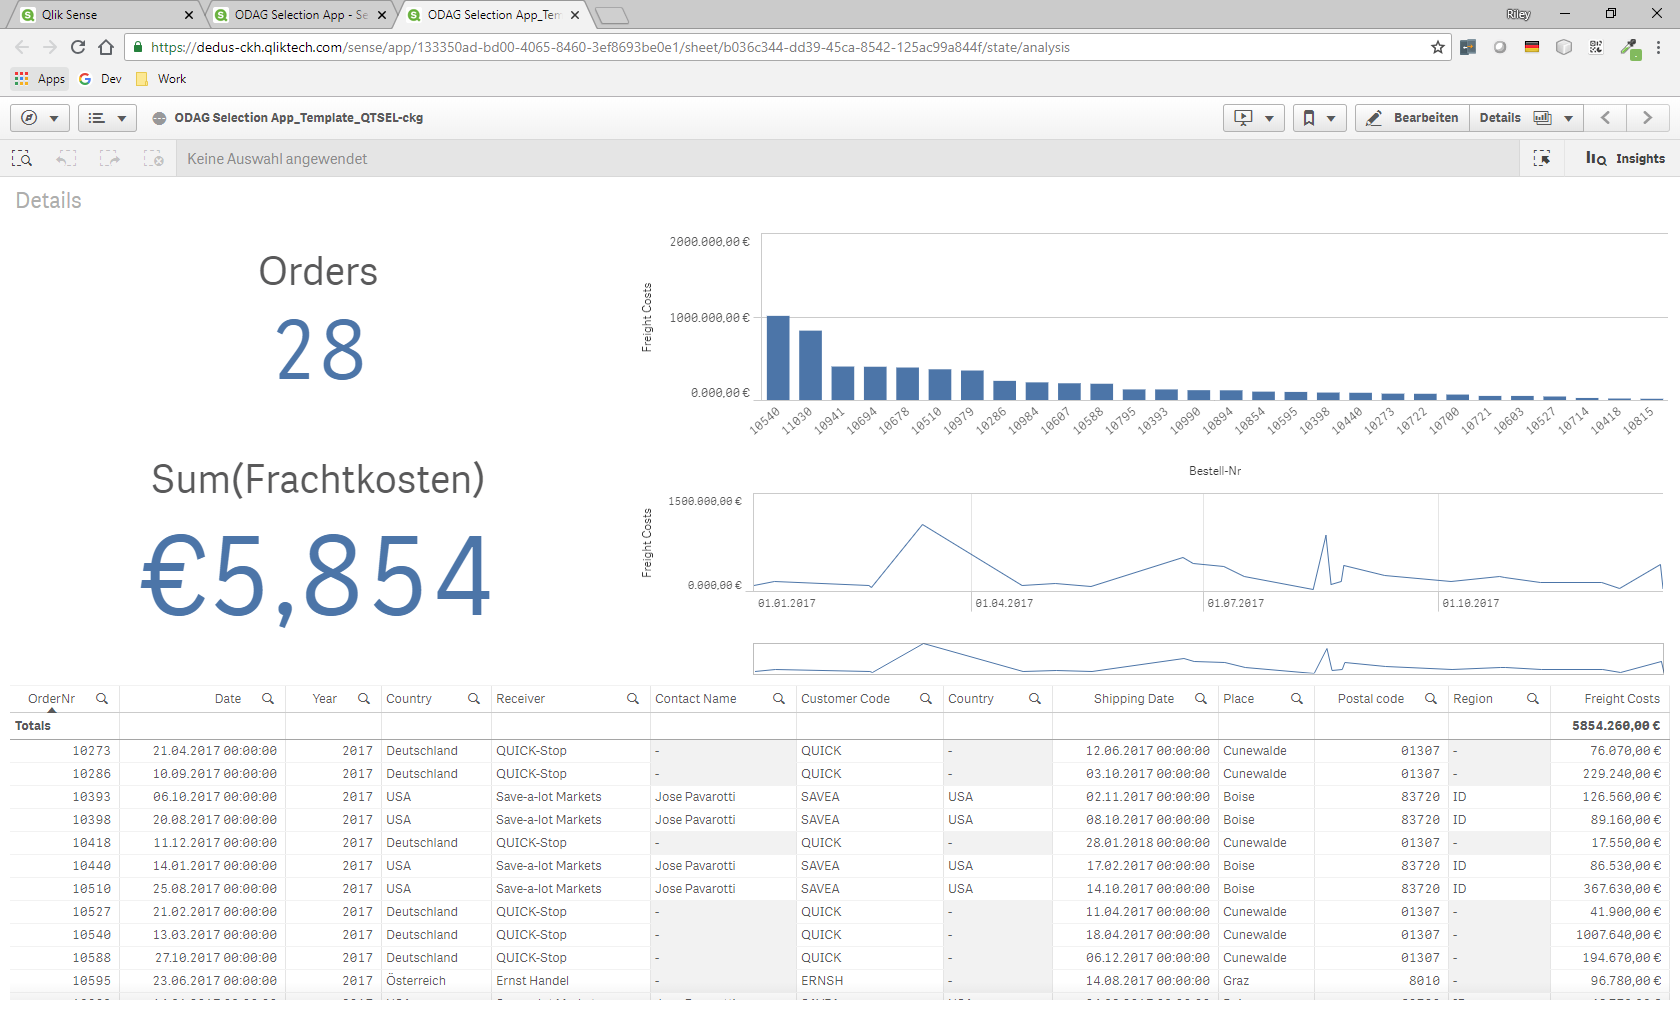Click the Riley profile button in title bar

tap(1518, 14)
